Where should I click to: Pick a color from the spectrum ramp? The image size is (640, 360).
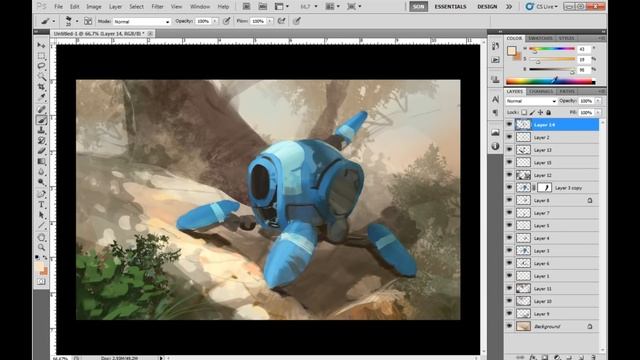[550, 82]
